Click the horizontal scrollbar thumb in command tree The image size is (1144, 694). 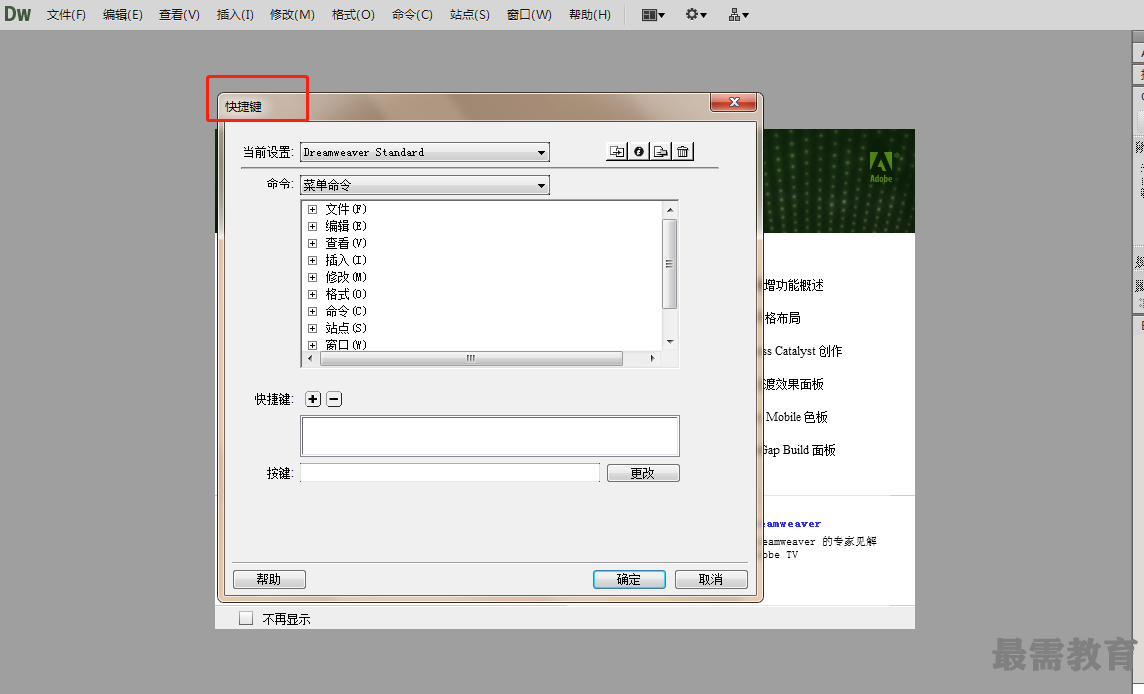coord(471,358)
